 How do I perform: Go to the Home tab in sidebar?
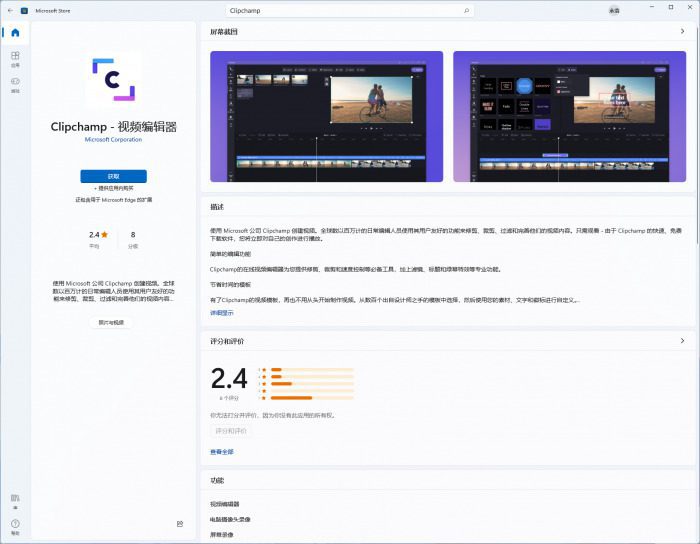coord(15,33)
